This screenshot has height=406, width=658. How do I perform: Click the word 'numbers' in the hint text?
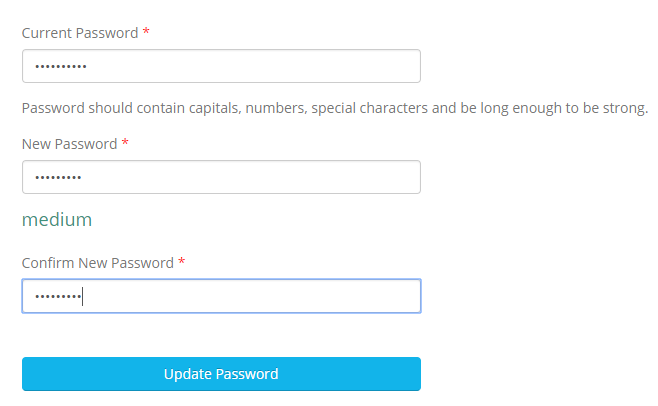[276, 108]
